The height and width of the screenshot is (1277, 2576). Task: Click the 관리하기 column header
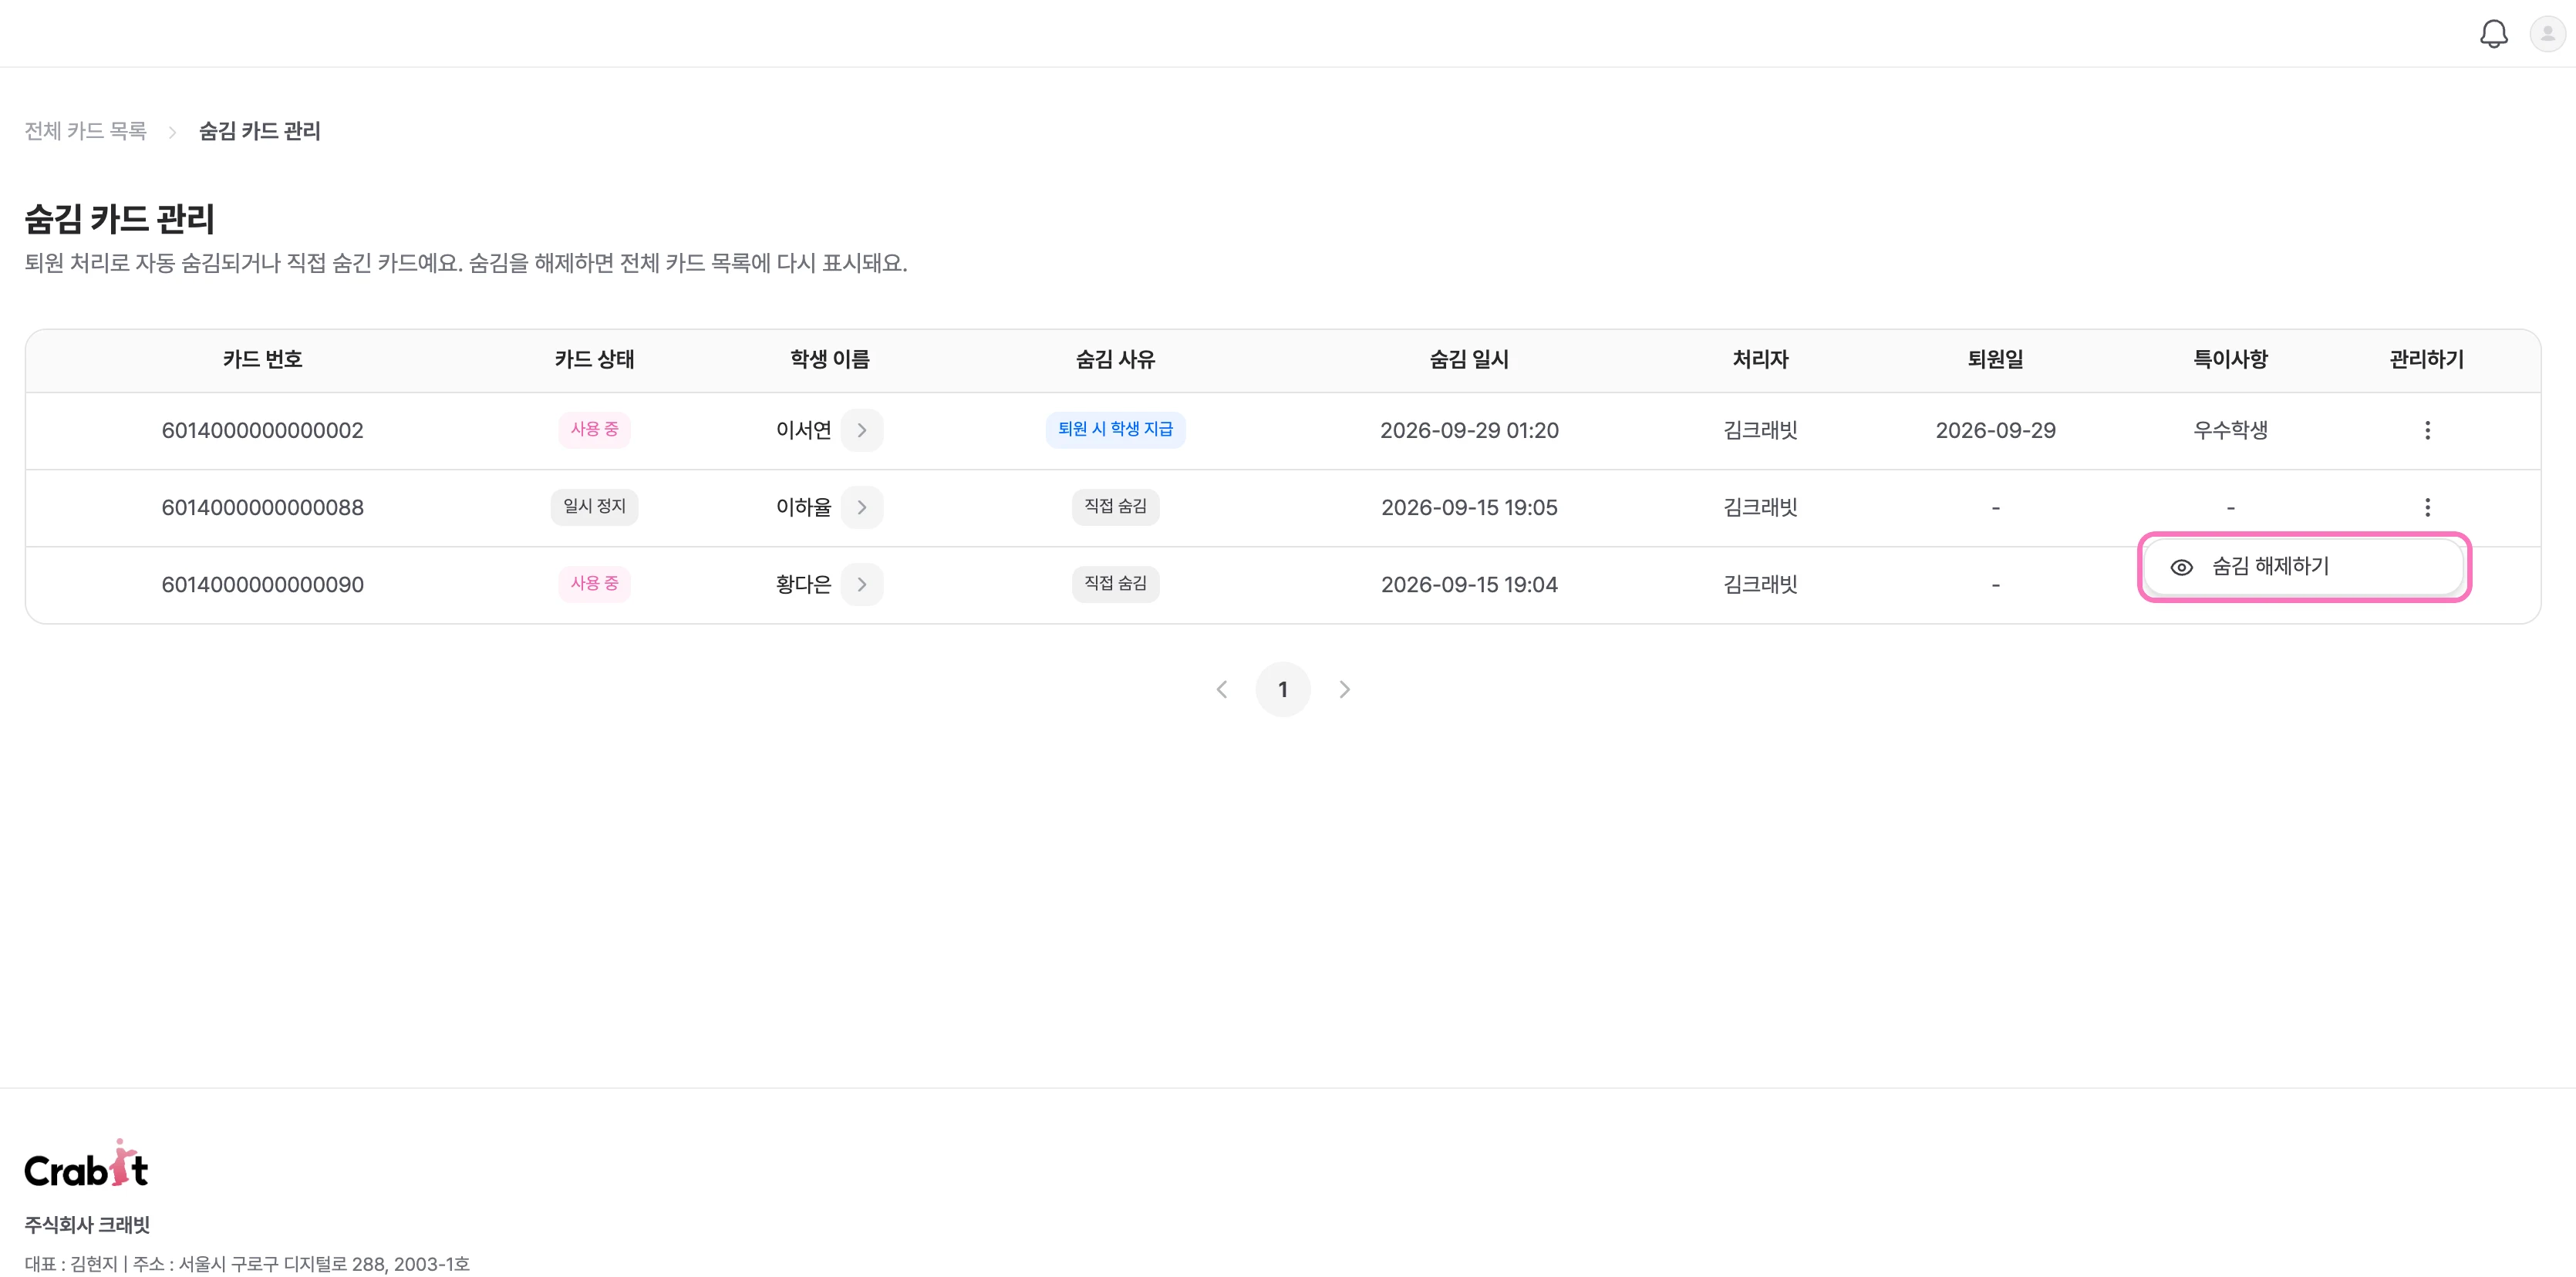[2426, 359]
